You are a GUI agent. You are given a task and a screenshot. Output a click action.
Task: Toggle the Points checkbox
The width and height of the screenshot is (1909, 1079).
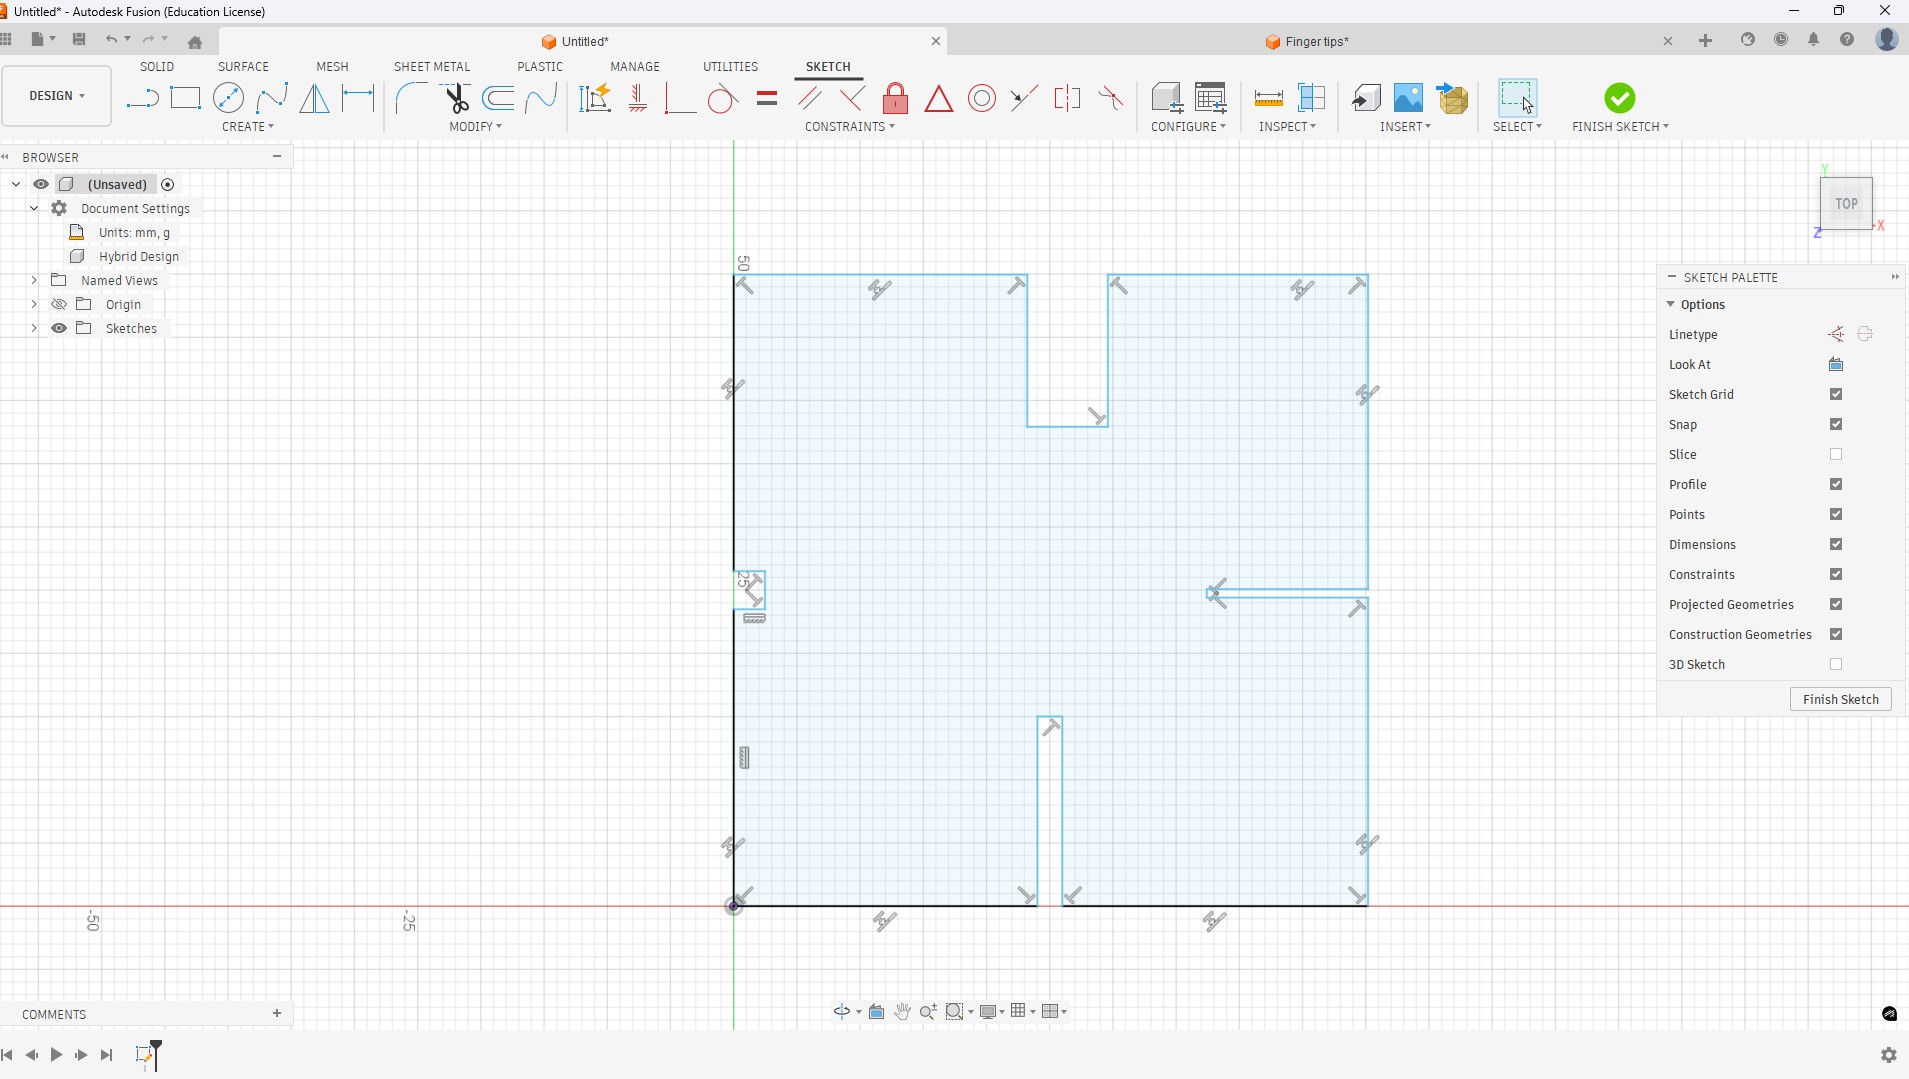pyautogui.click(x=1836, y=515)
